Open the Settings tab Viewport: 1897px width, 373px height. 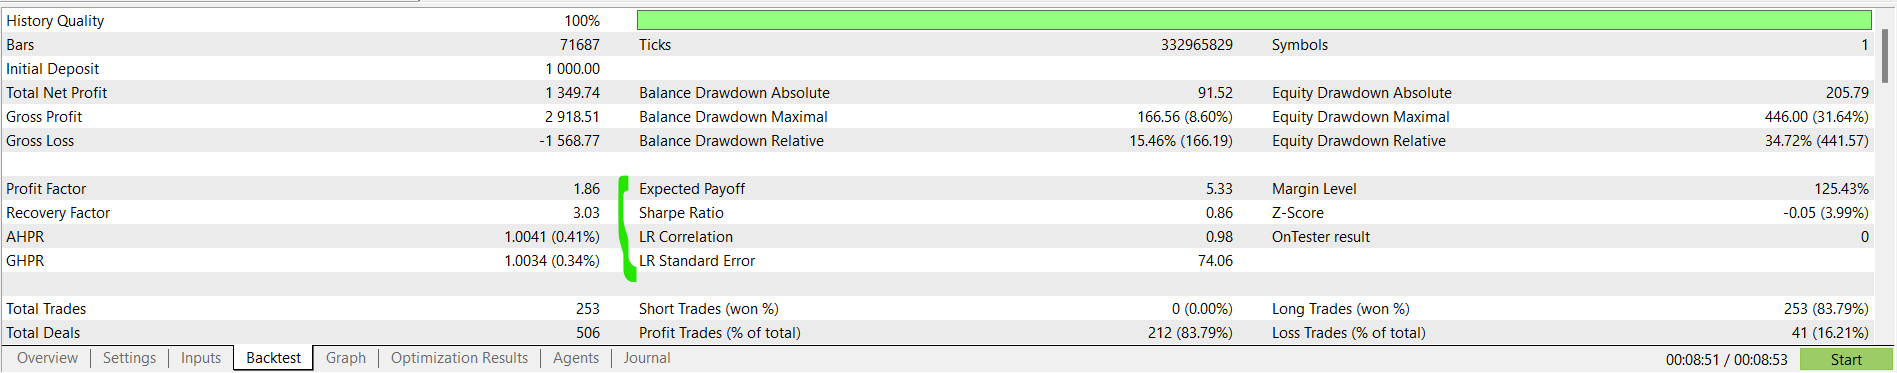[129, 358]
